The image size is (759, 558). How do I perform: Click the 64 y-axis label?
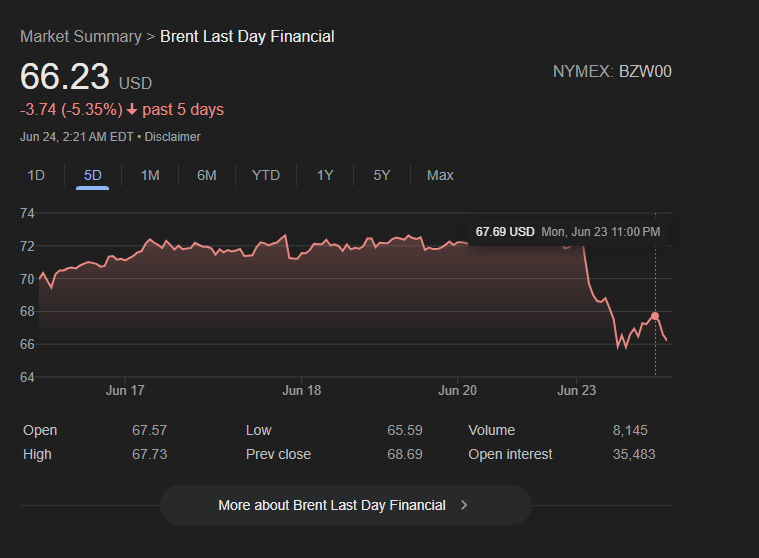tap(27, 377)
